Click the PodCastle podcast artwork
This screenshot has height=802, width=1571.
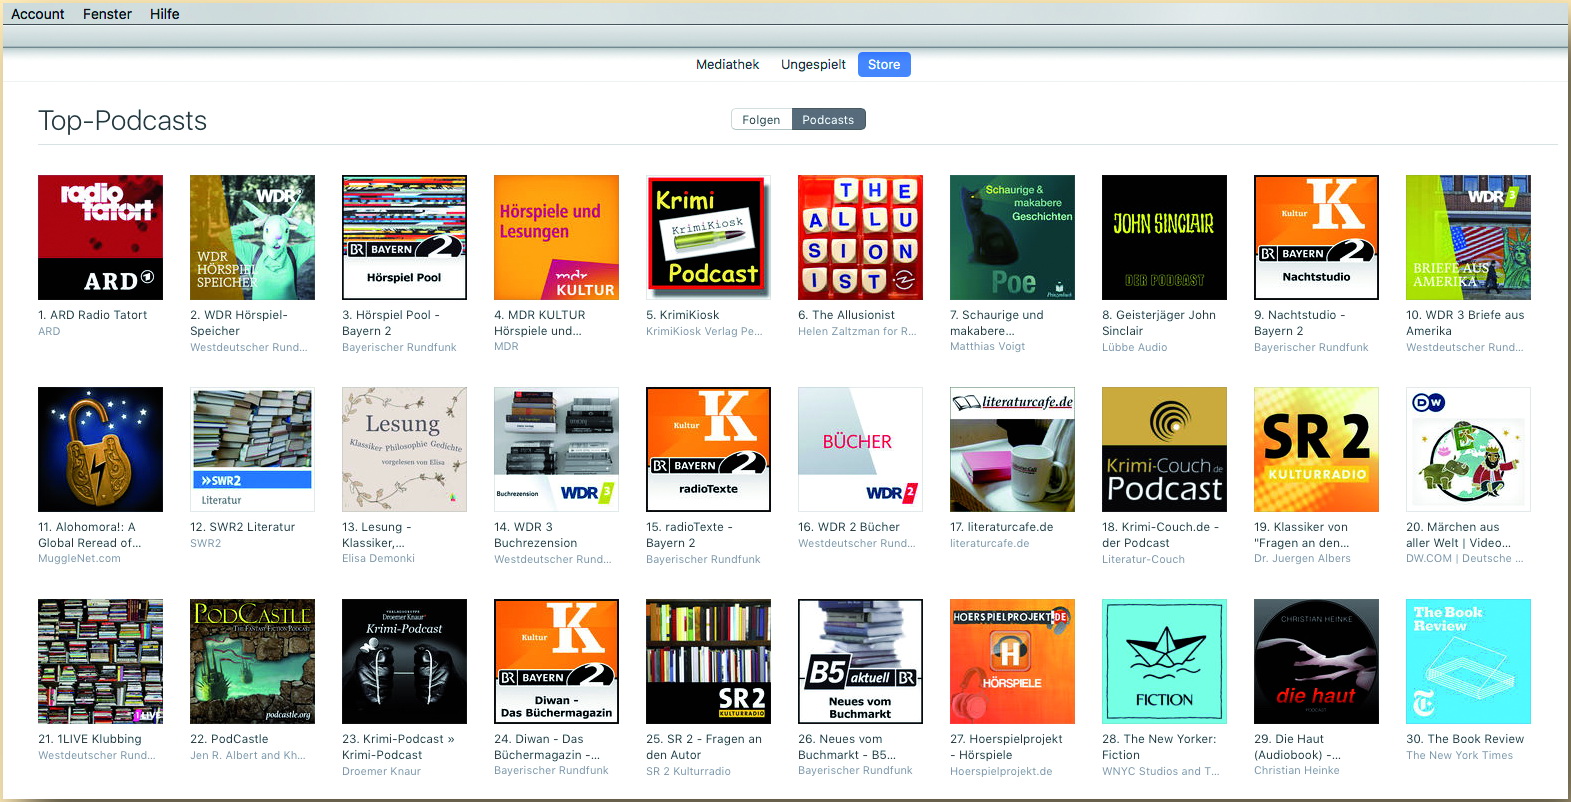[x=252, y=661]
